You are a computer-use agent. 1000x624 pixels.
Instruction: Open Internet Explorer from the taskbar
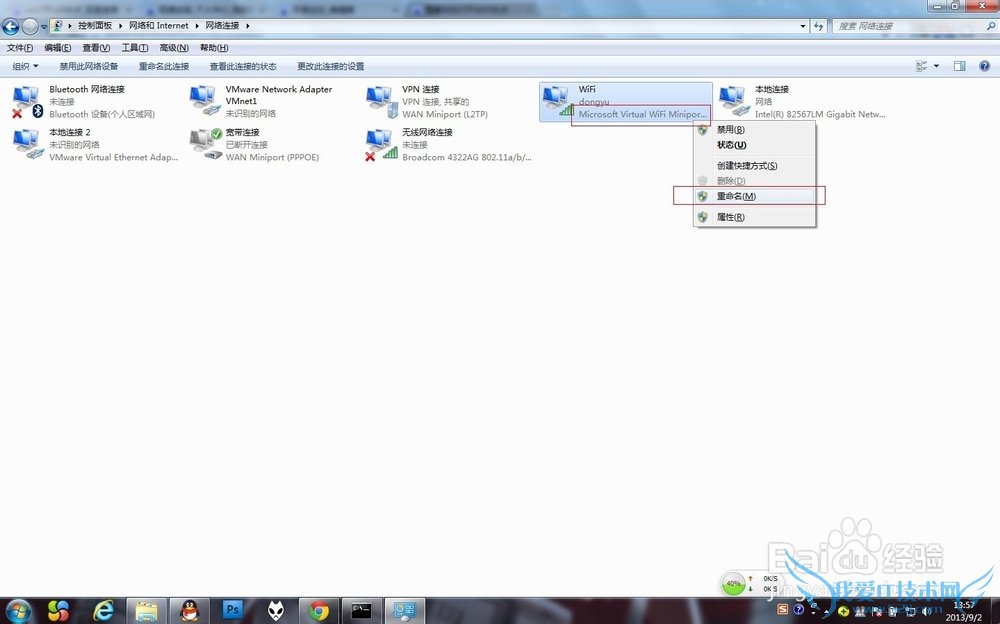(103, 611)
